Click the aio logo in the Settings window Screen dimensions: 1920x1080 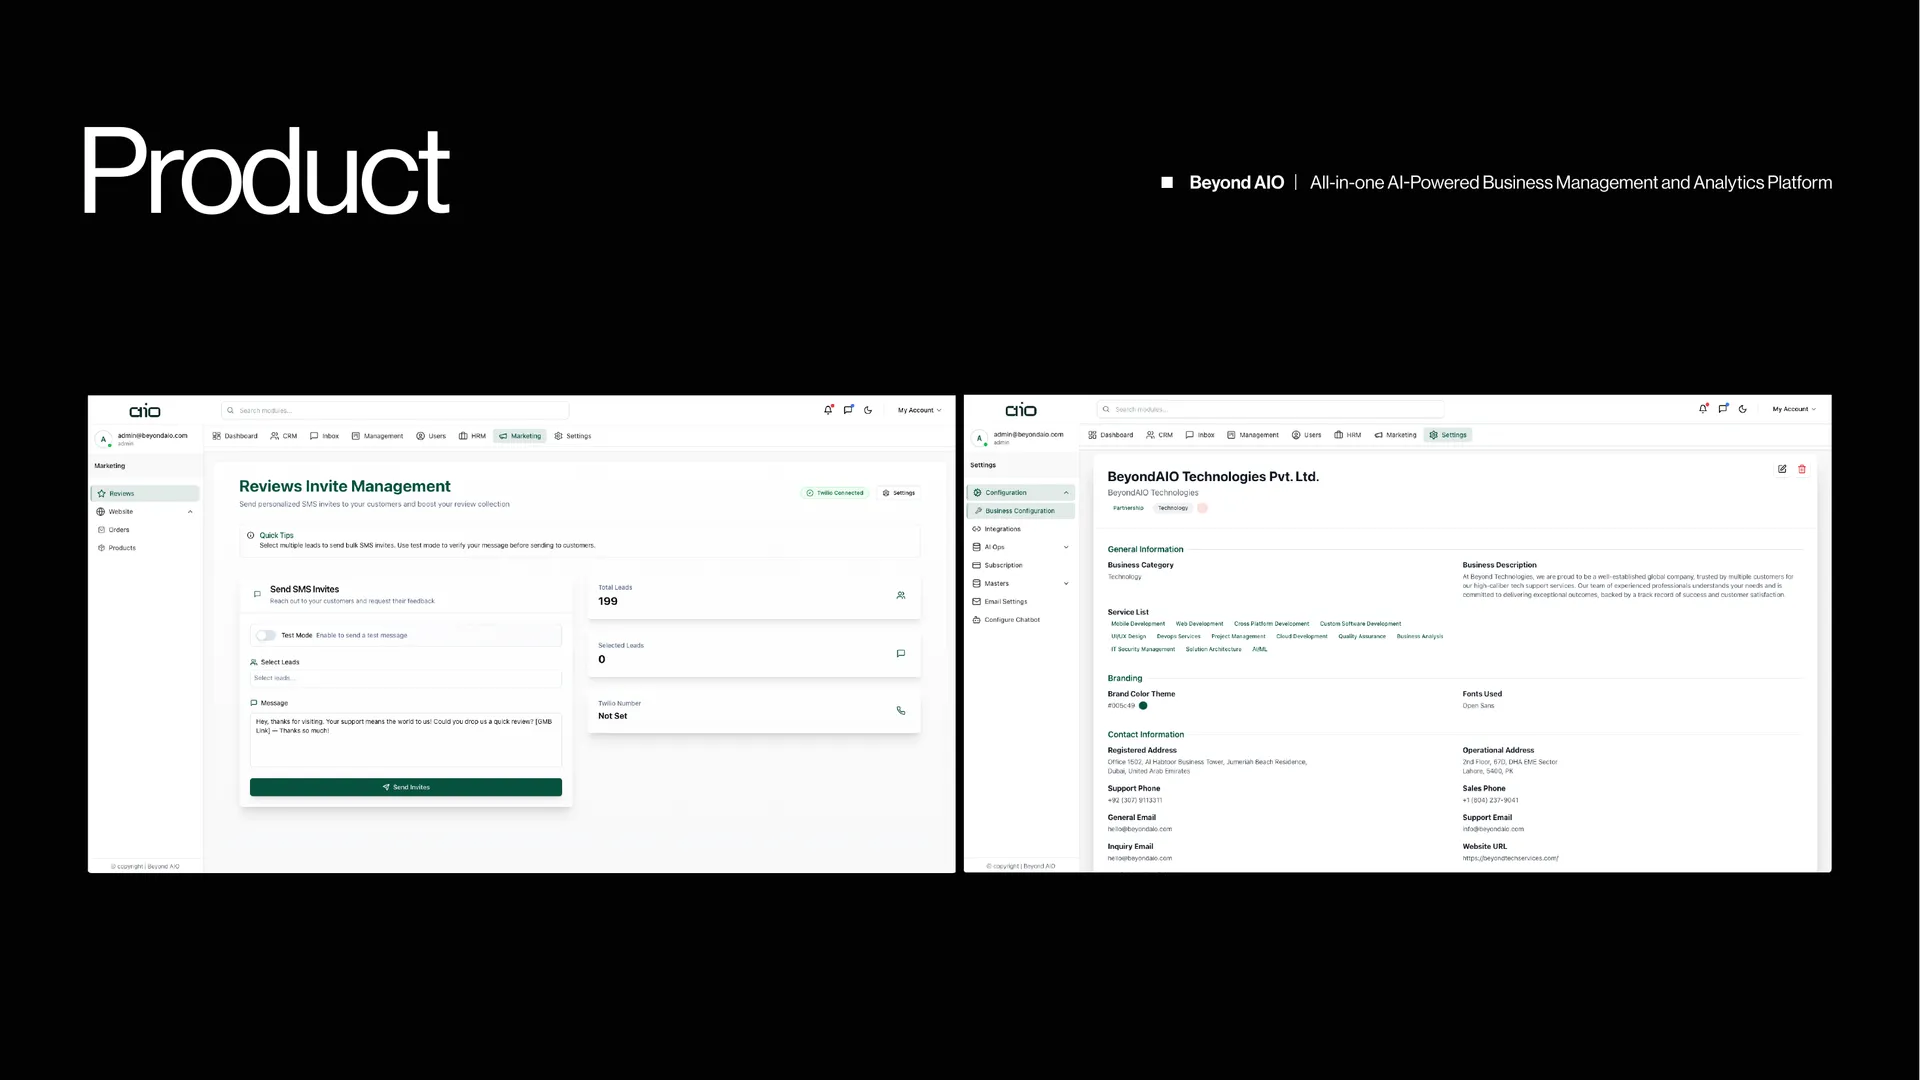pos(1021,410)
